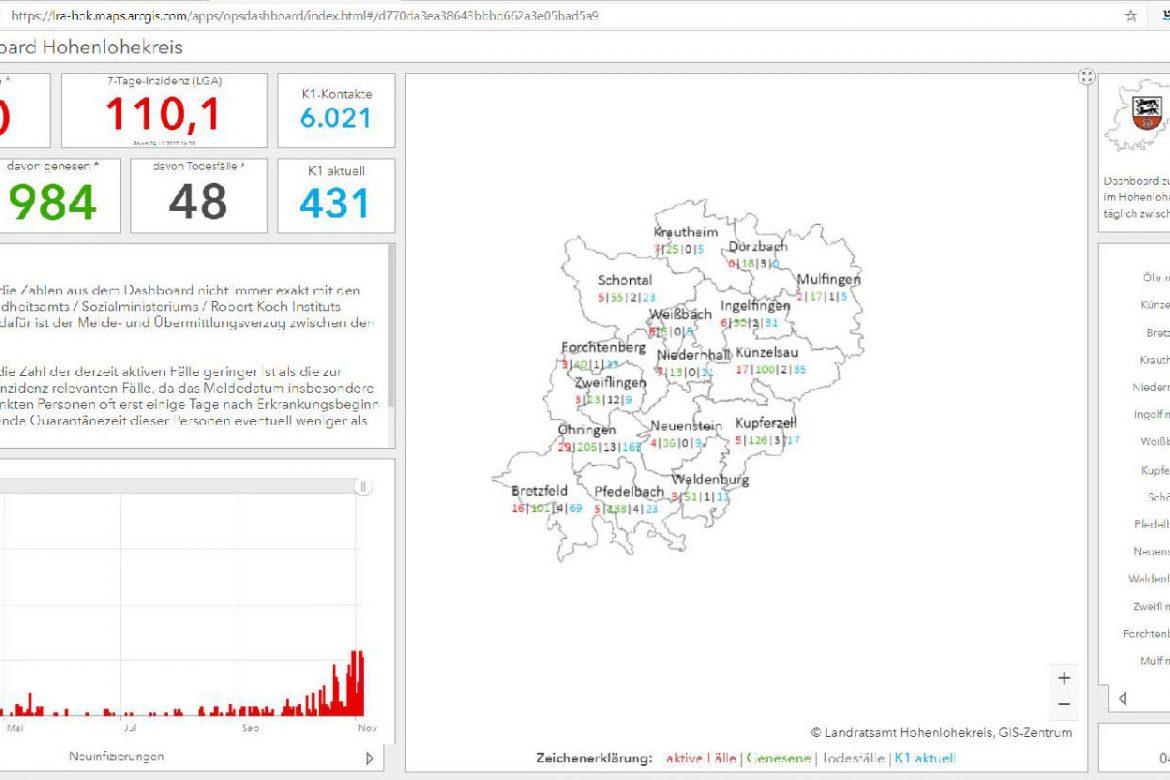Image resolution: width=1170 pixels, height=780 pixels.
Task: Select Öhringen on the map
Action: pyautogui.click(x=587, y=430)
